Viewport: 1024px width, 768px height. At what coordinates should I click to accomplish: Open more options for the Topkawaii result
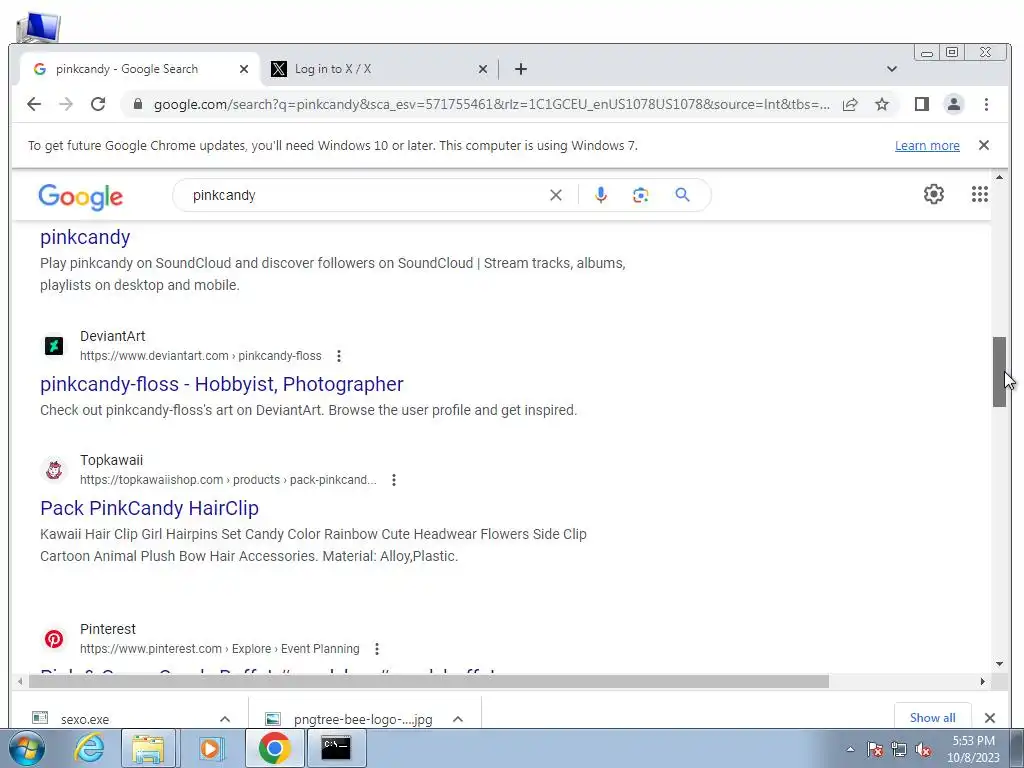pos(394,480)
